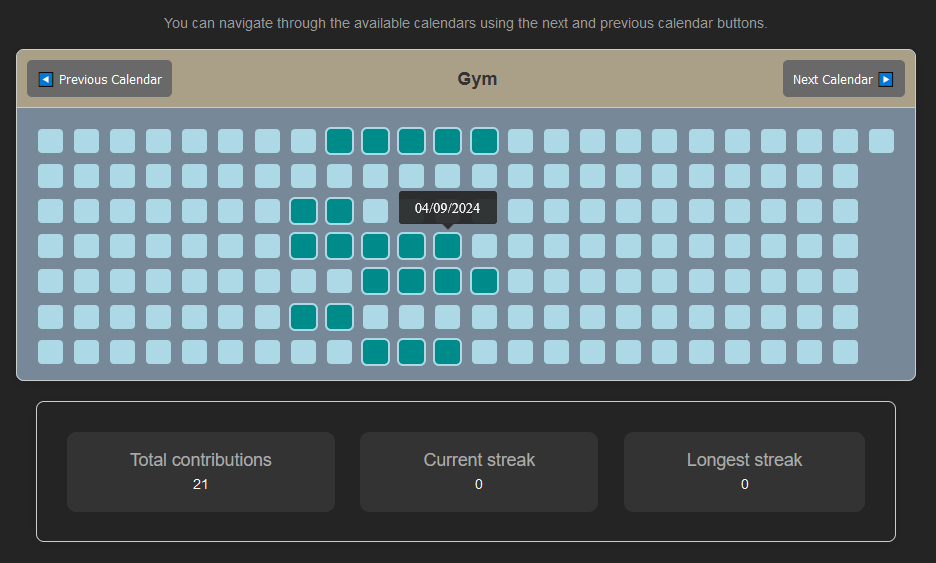Select the extra day cell at the top row's far right end
936x563 pixels.
[881, 141]
